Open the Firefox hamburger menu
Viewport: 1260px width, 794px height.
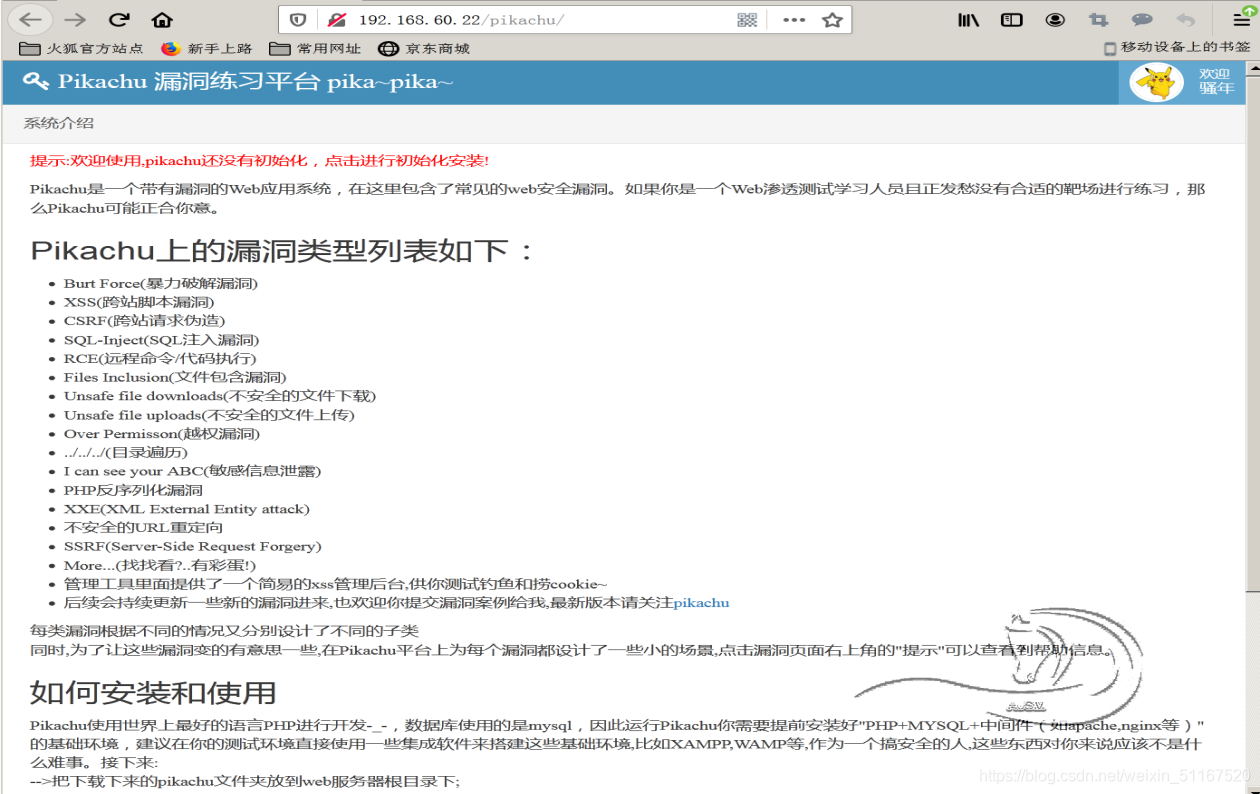pos(1241,19)
